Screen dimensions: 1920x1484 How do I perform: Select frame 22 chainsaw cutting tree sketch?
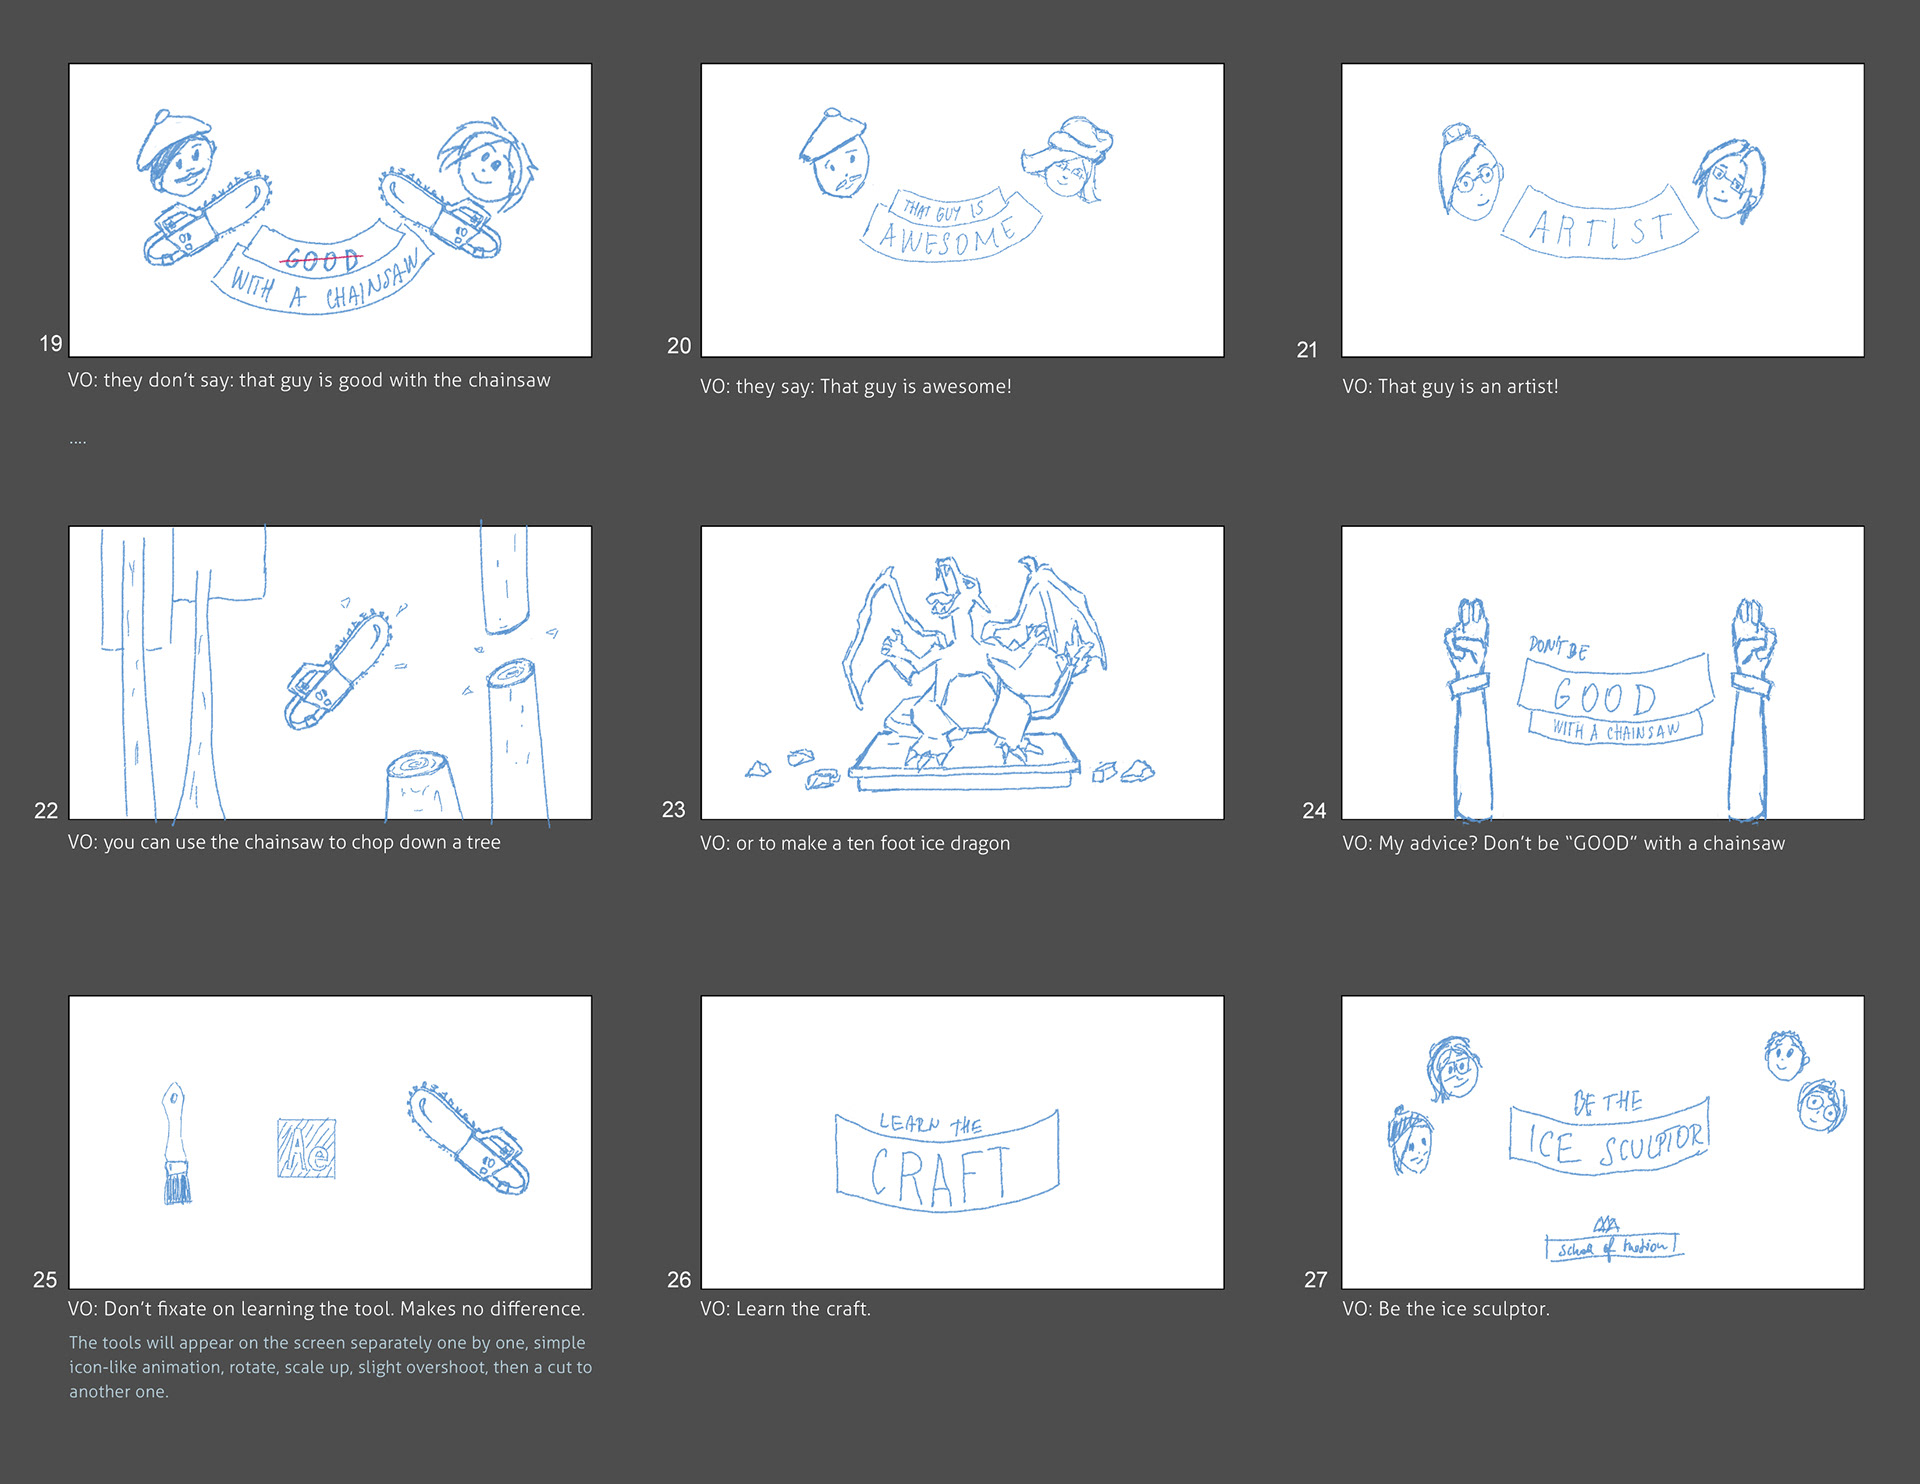330,672
